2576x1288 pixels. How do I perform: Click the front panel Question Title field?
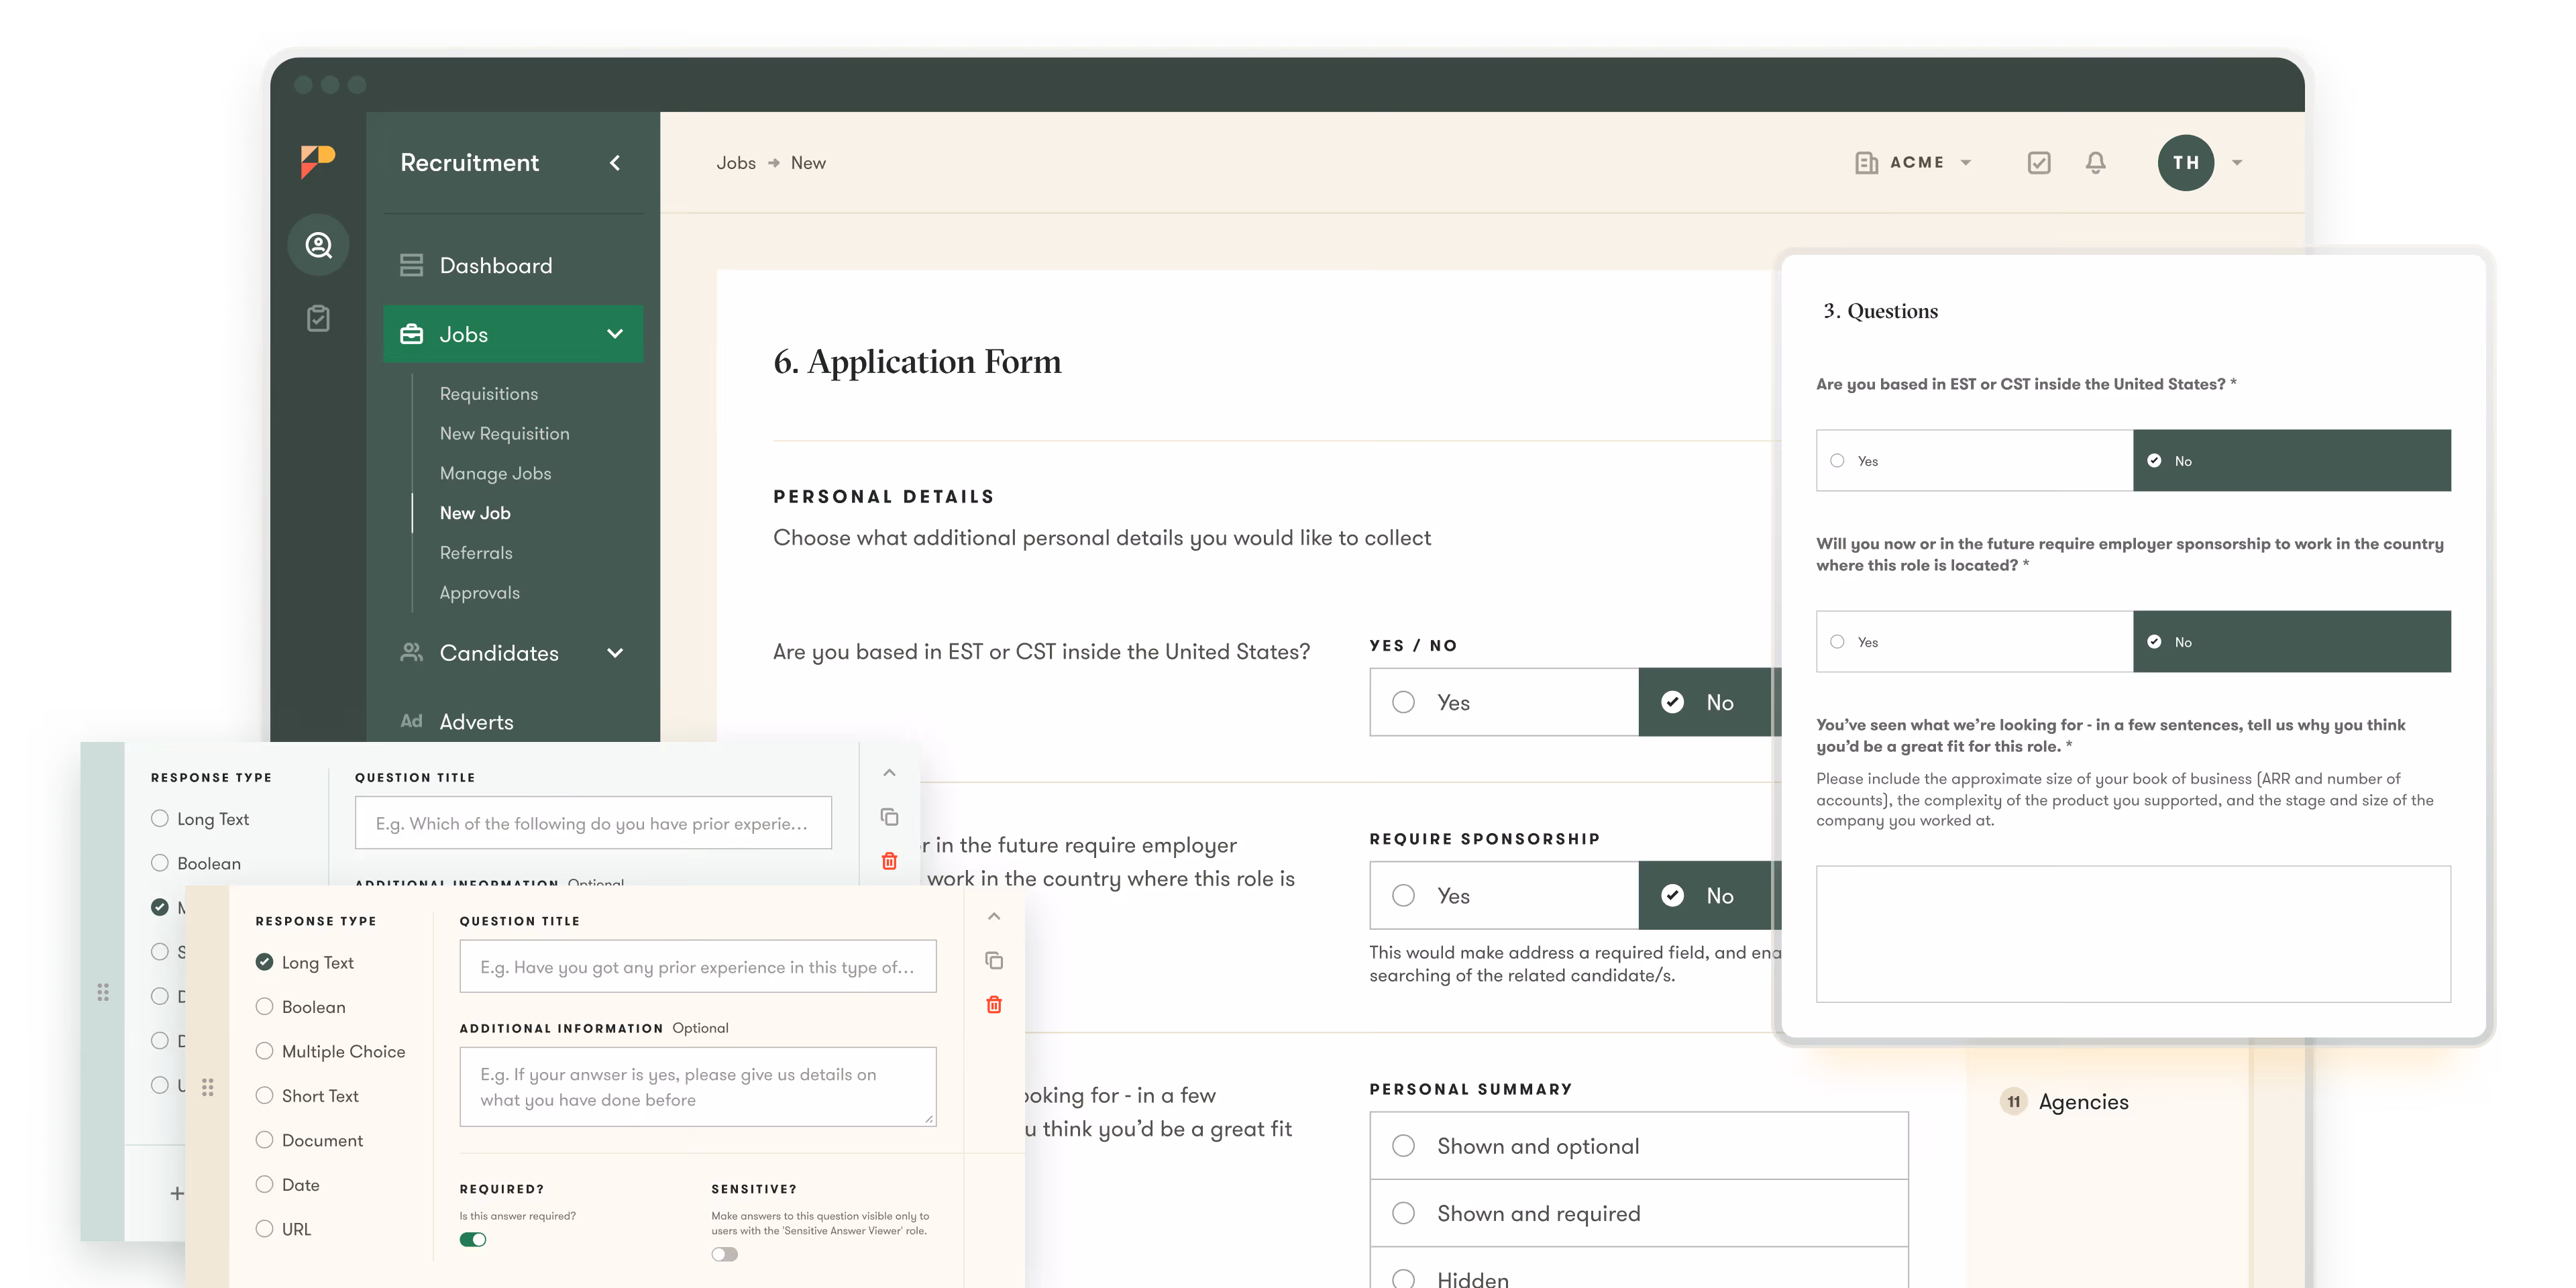pos(698,966)
